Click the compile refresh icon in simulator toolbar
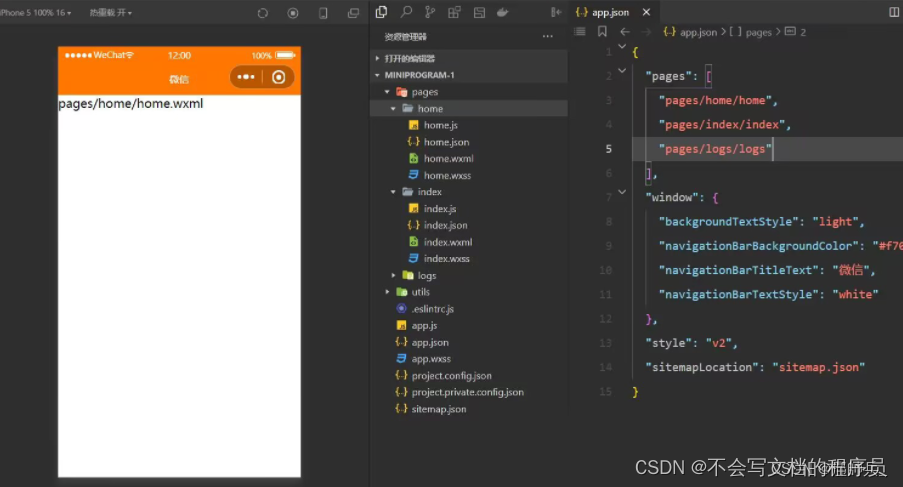903x487 pixels. pos(263,13)
